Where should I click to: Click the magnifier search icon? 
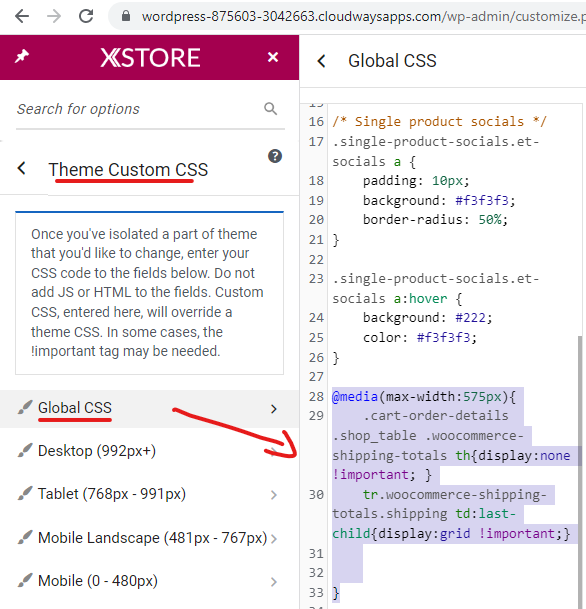tap(271, 109)
